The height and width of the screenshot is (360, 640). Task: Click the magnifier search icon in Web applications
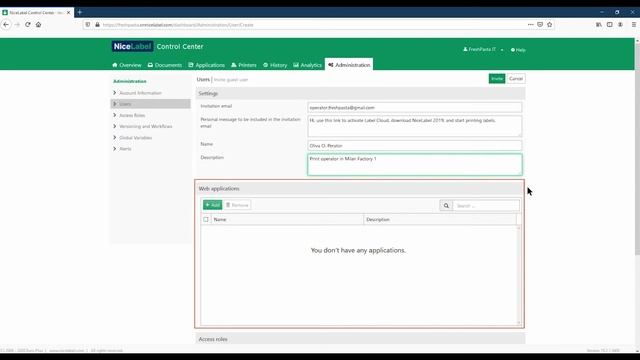446,206
